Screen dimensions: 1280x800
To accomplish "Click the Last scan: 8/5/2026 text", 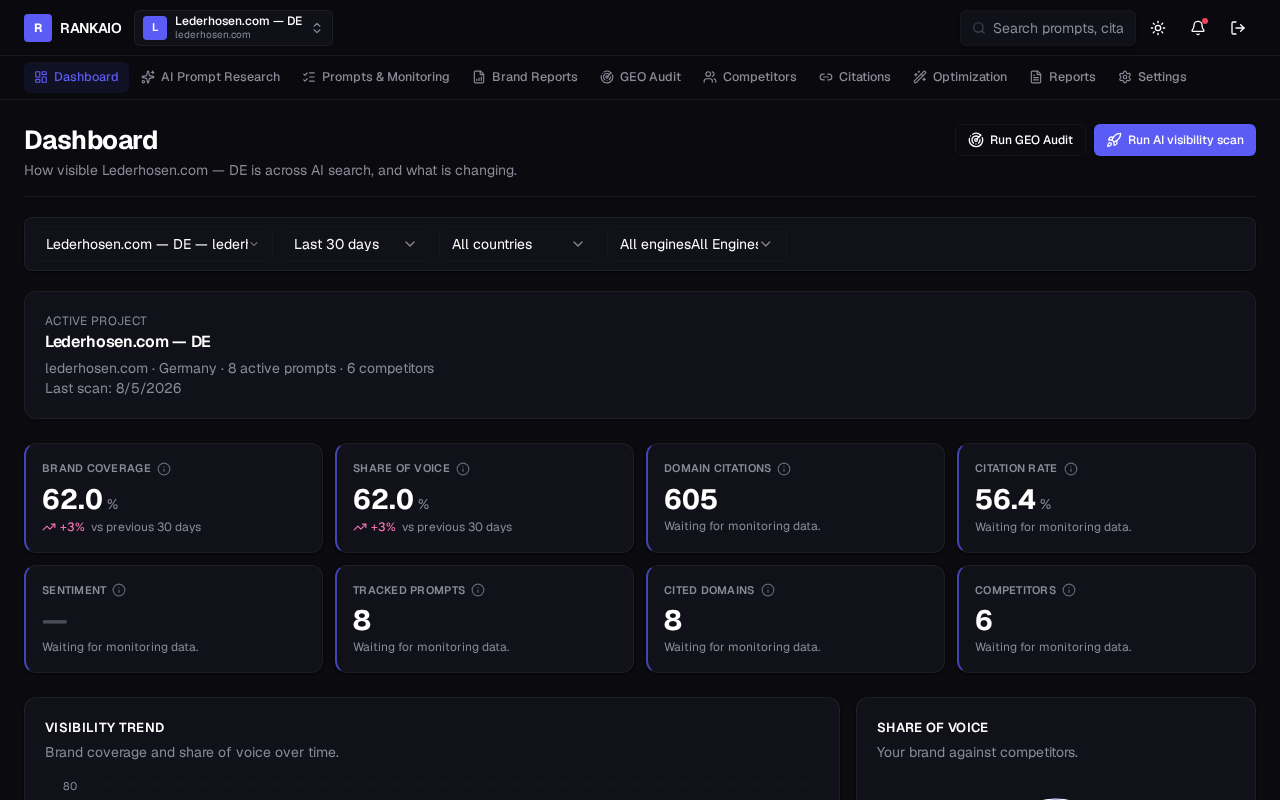I will (113, 388).
